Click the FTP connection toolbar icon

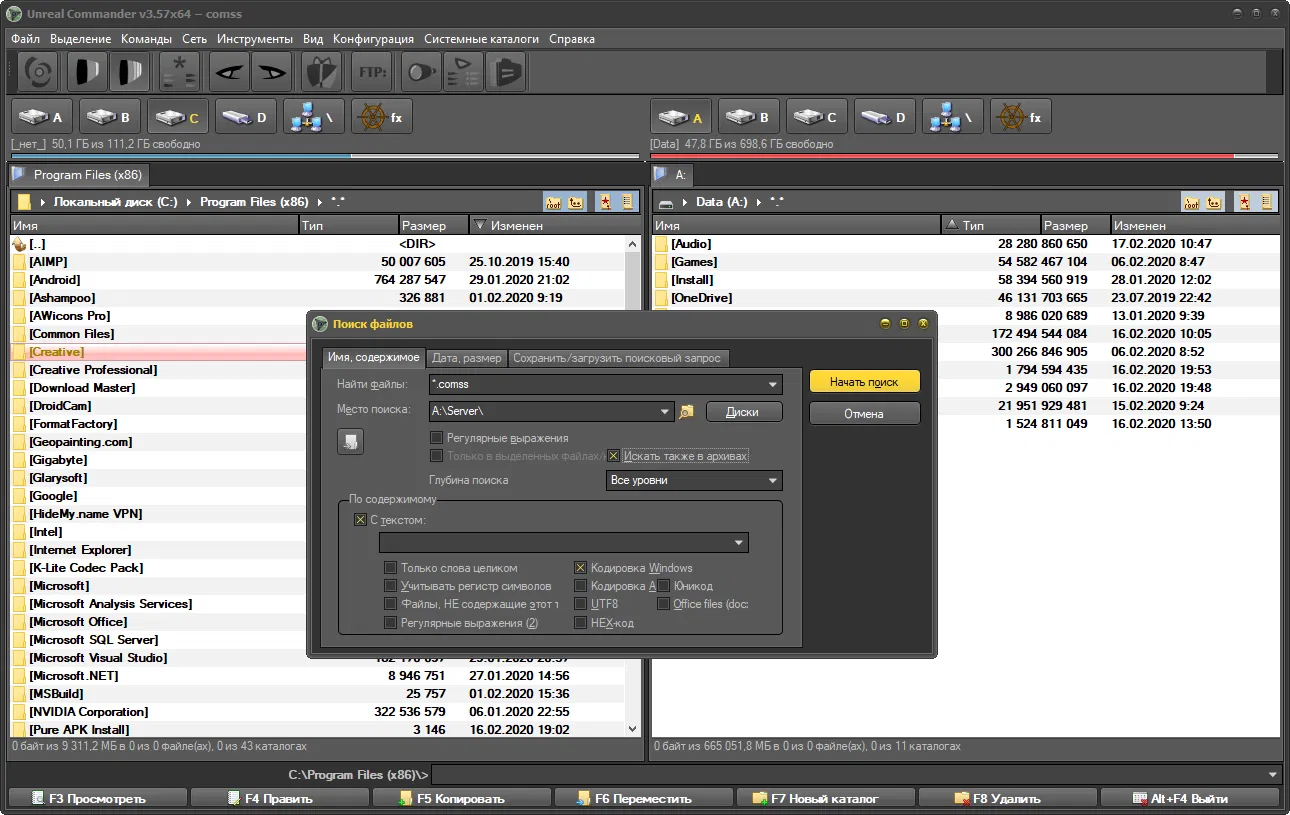373,72
